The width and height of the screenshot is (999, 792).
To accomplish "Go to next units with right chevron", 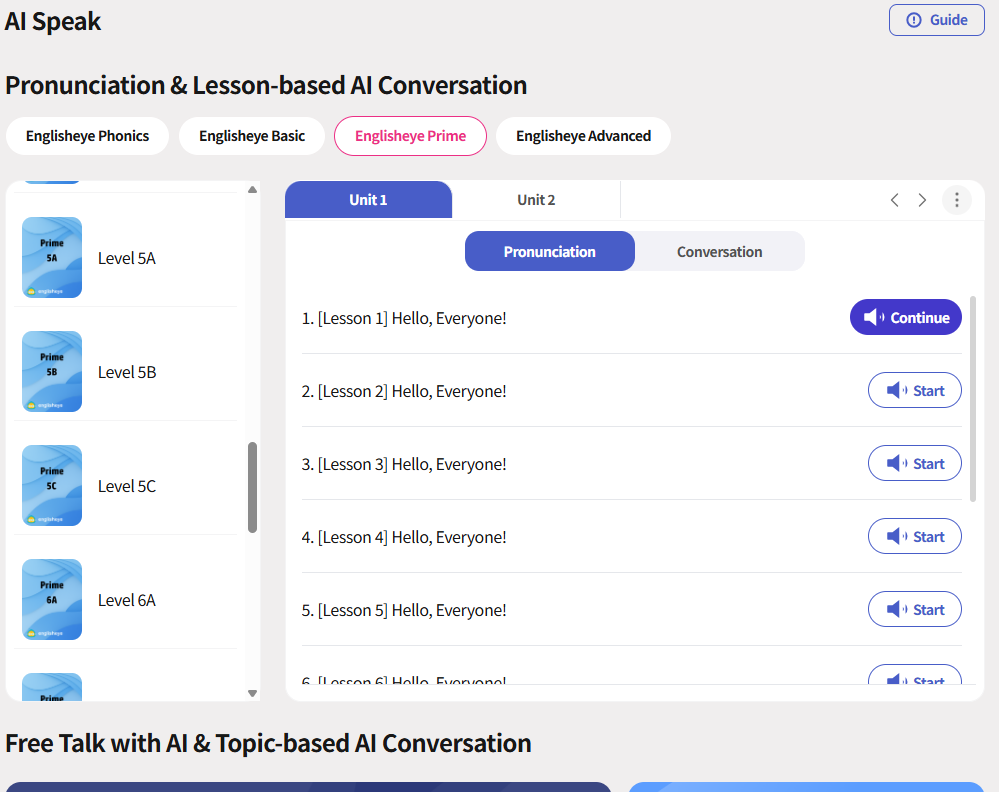I will (922, 200).
